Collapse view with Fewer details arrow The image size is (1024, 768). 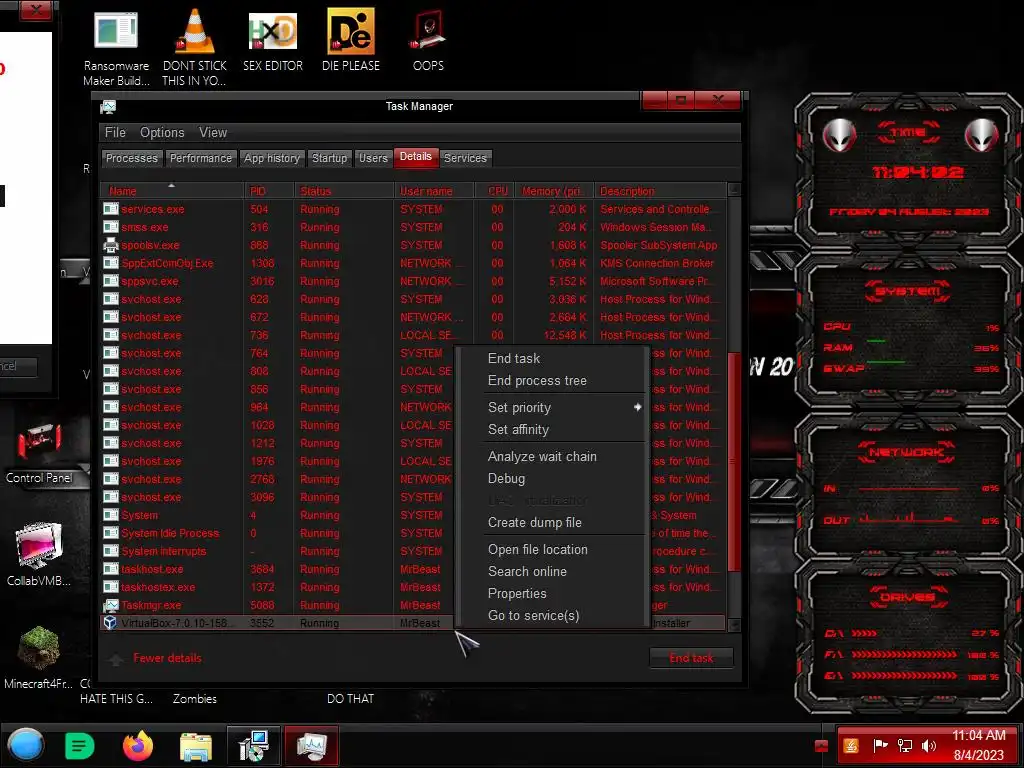116,660
